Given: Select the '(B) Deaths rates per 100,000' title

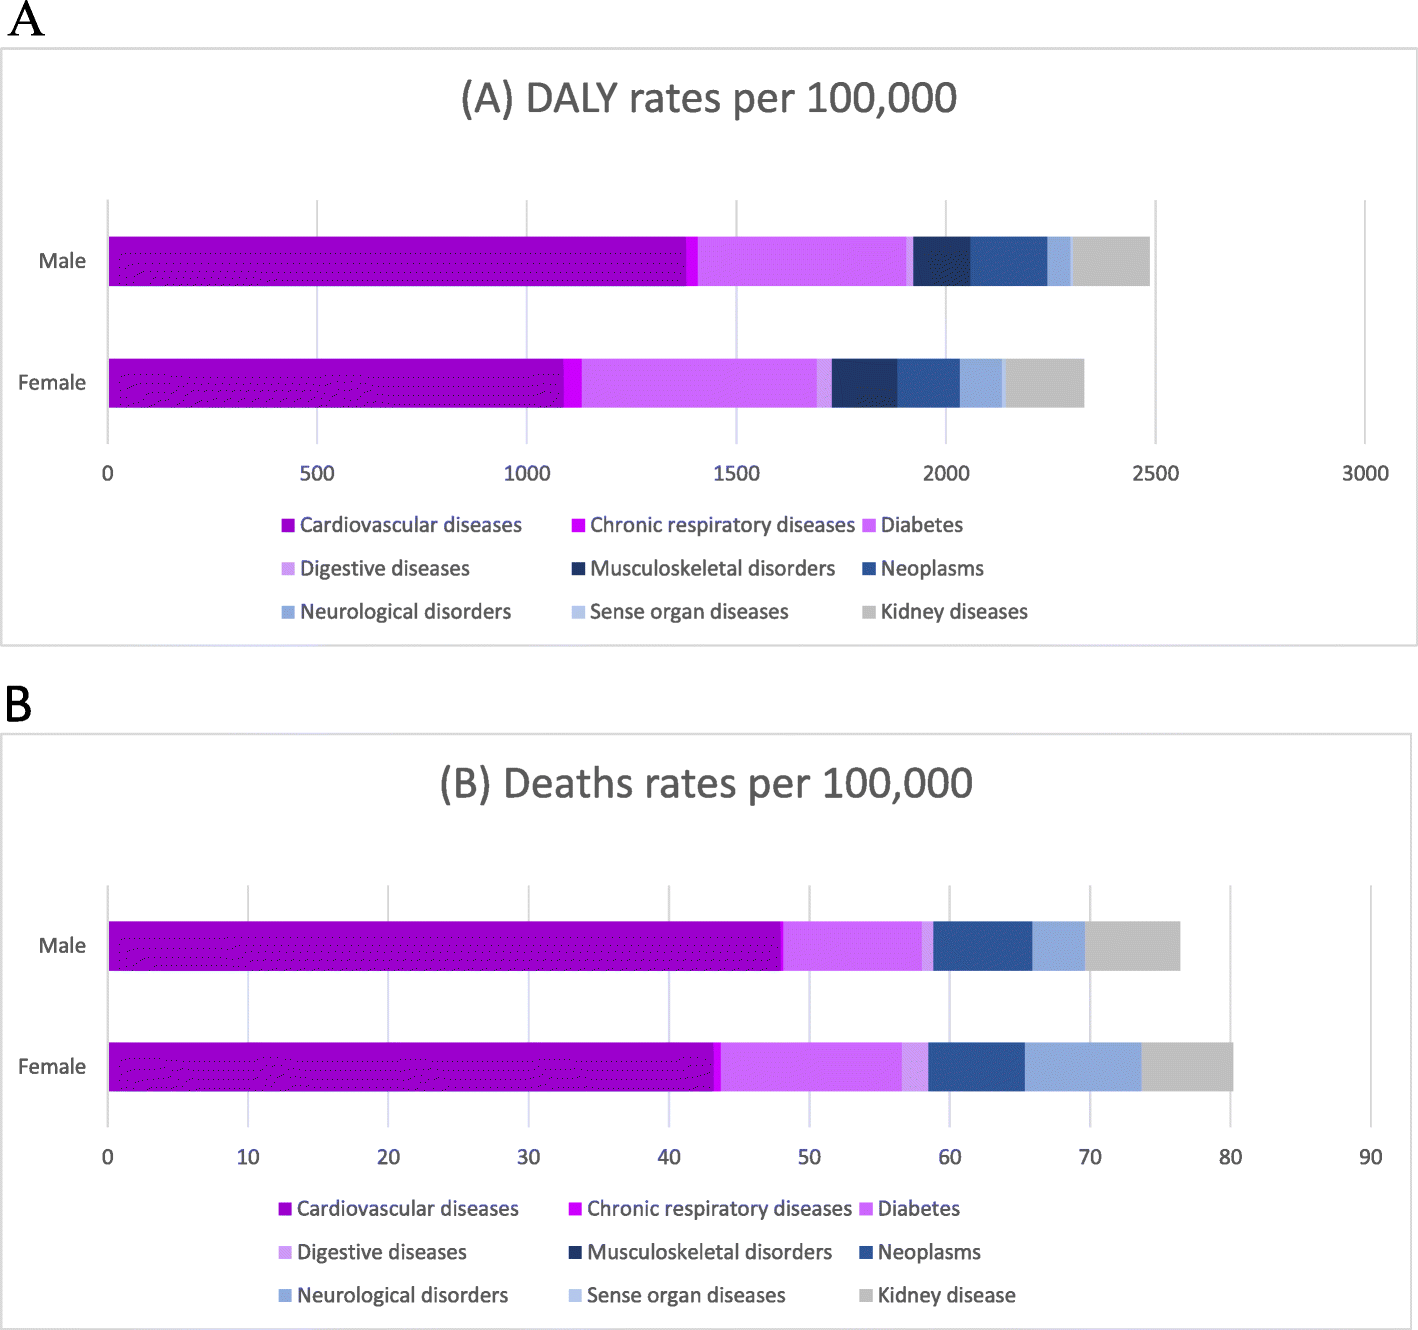Looking at the screenshot, I should [x=706, y=784].
